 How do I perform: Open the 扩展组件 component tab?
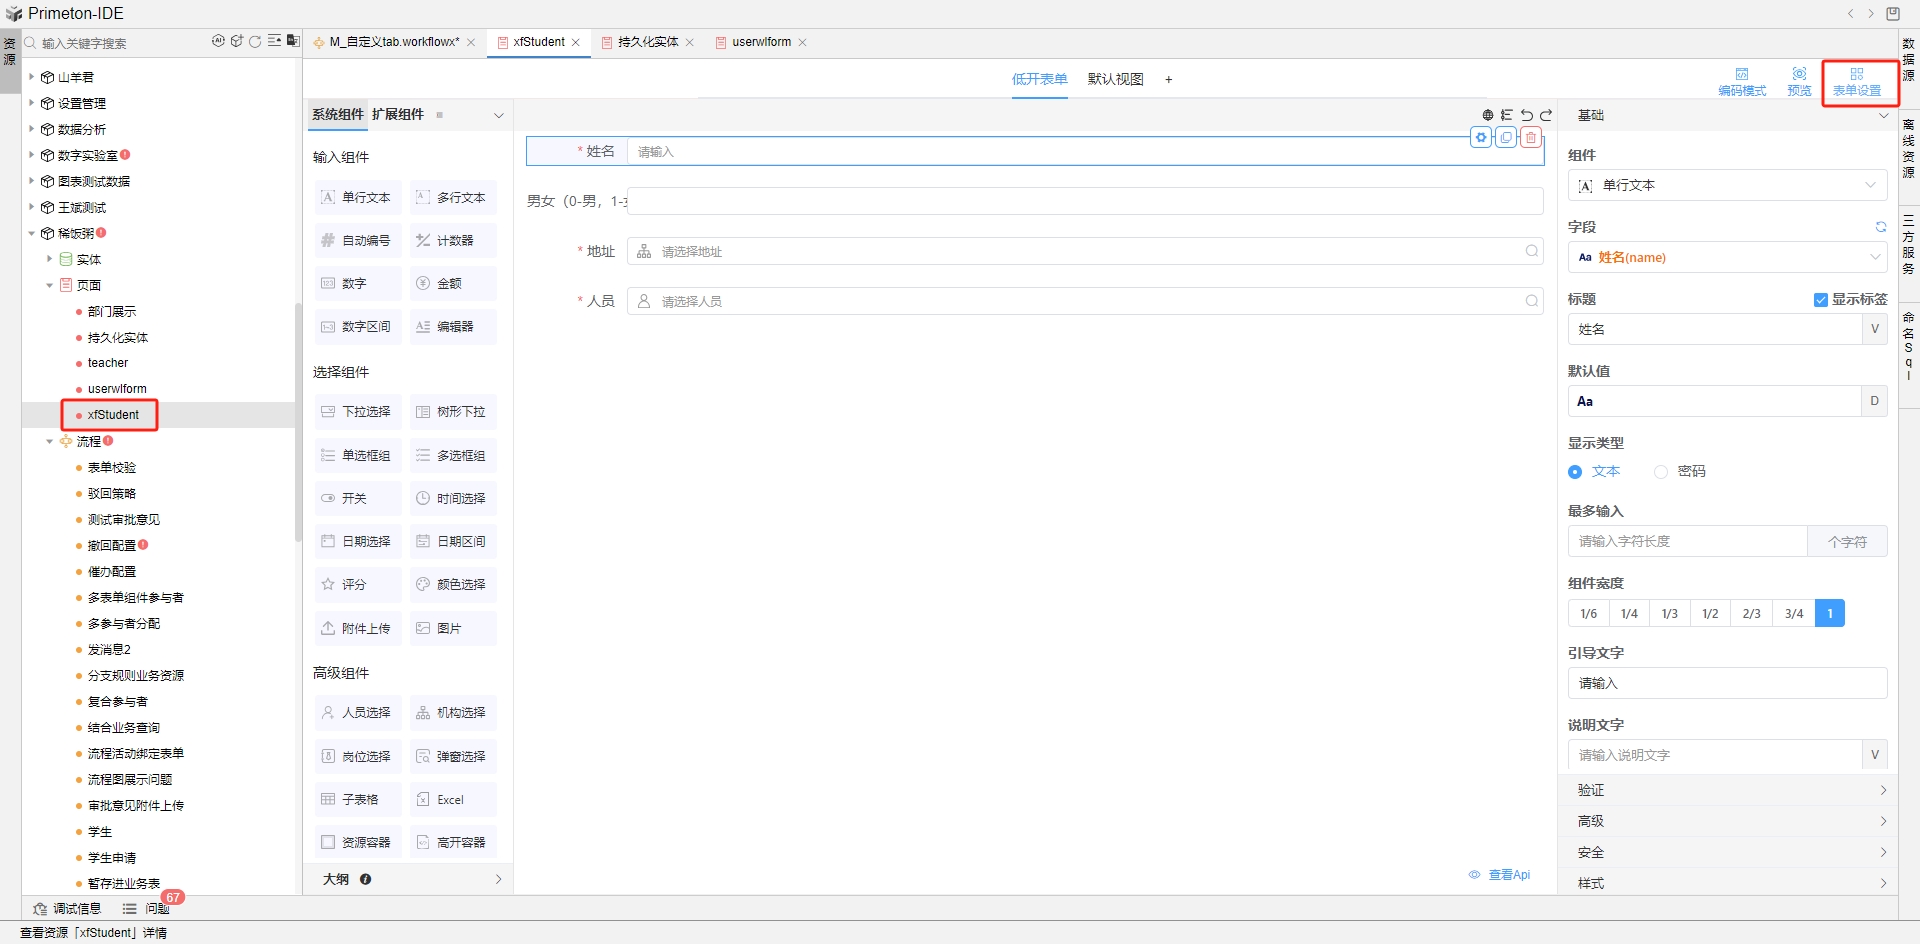click(x=398, y=114)
